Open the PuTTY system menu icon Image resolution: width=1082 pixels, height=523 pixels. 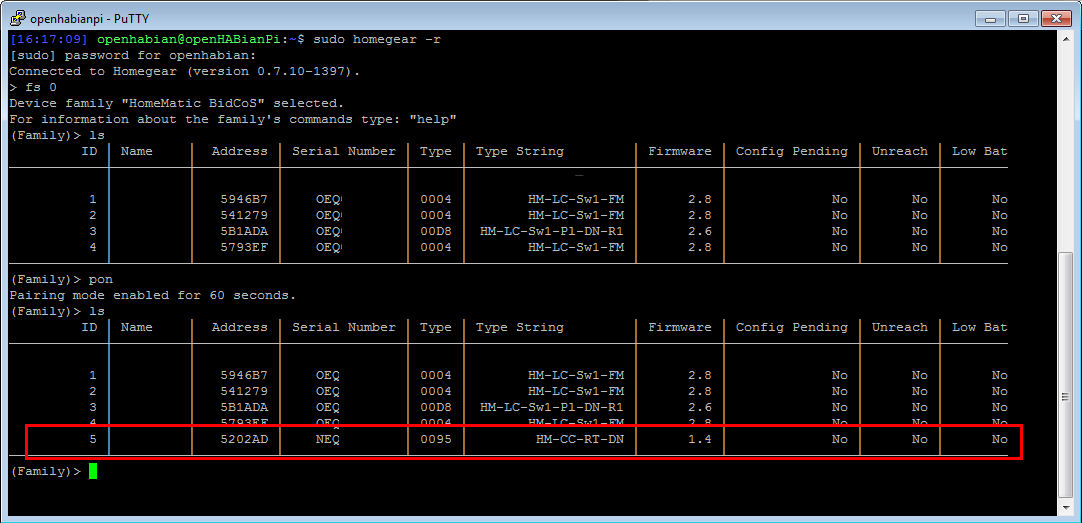17,18
